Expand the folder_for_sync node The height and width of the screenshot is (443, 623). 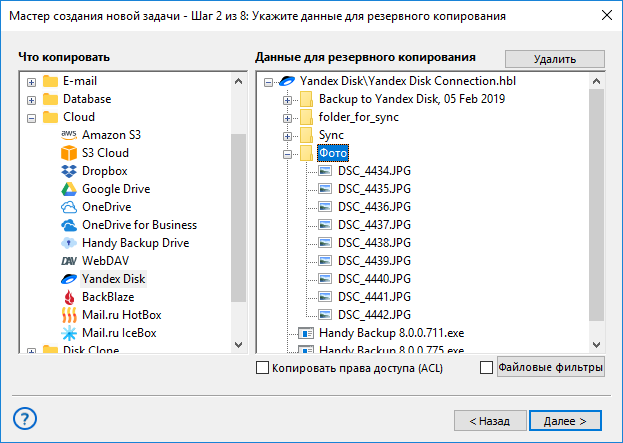(289, 117)
